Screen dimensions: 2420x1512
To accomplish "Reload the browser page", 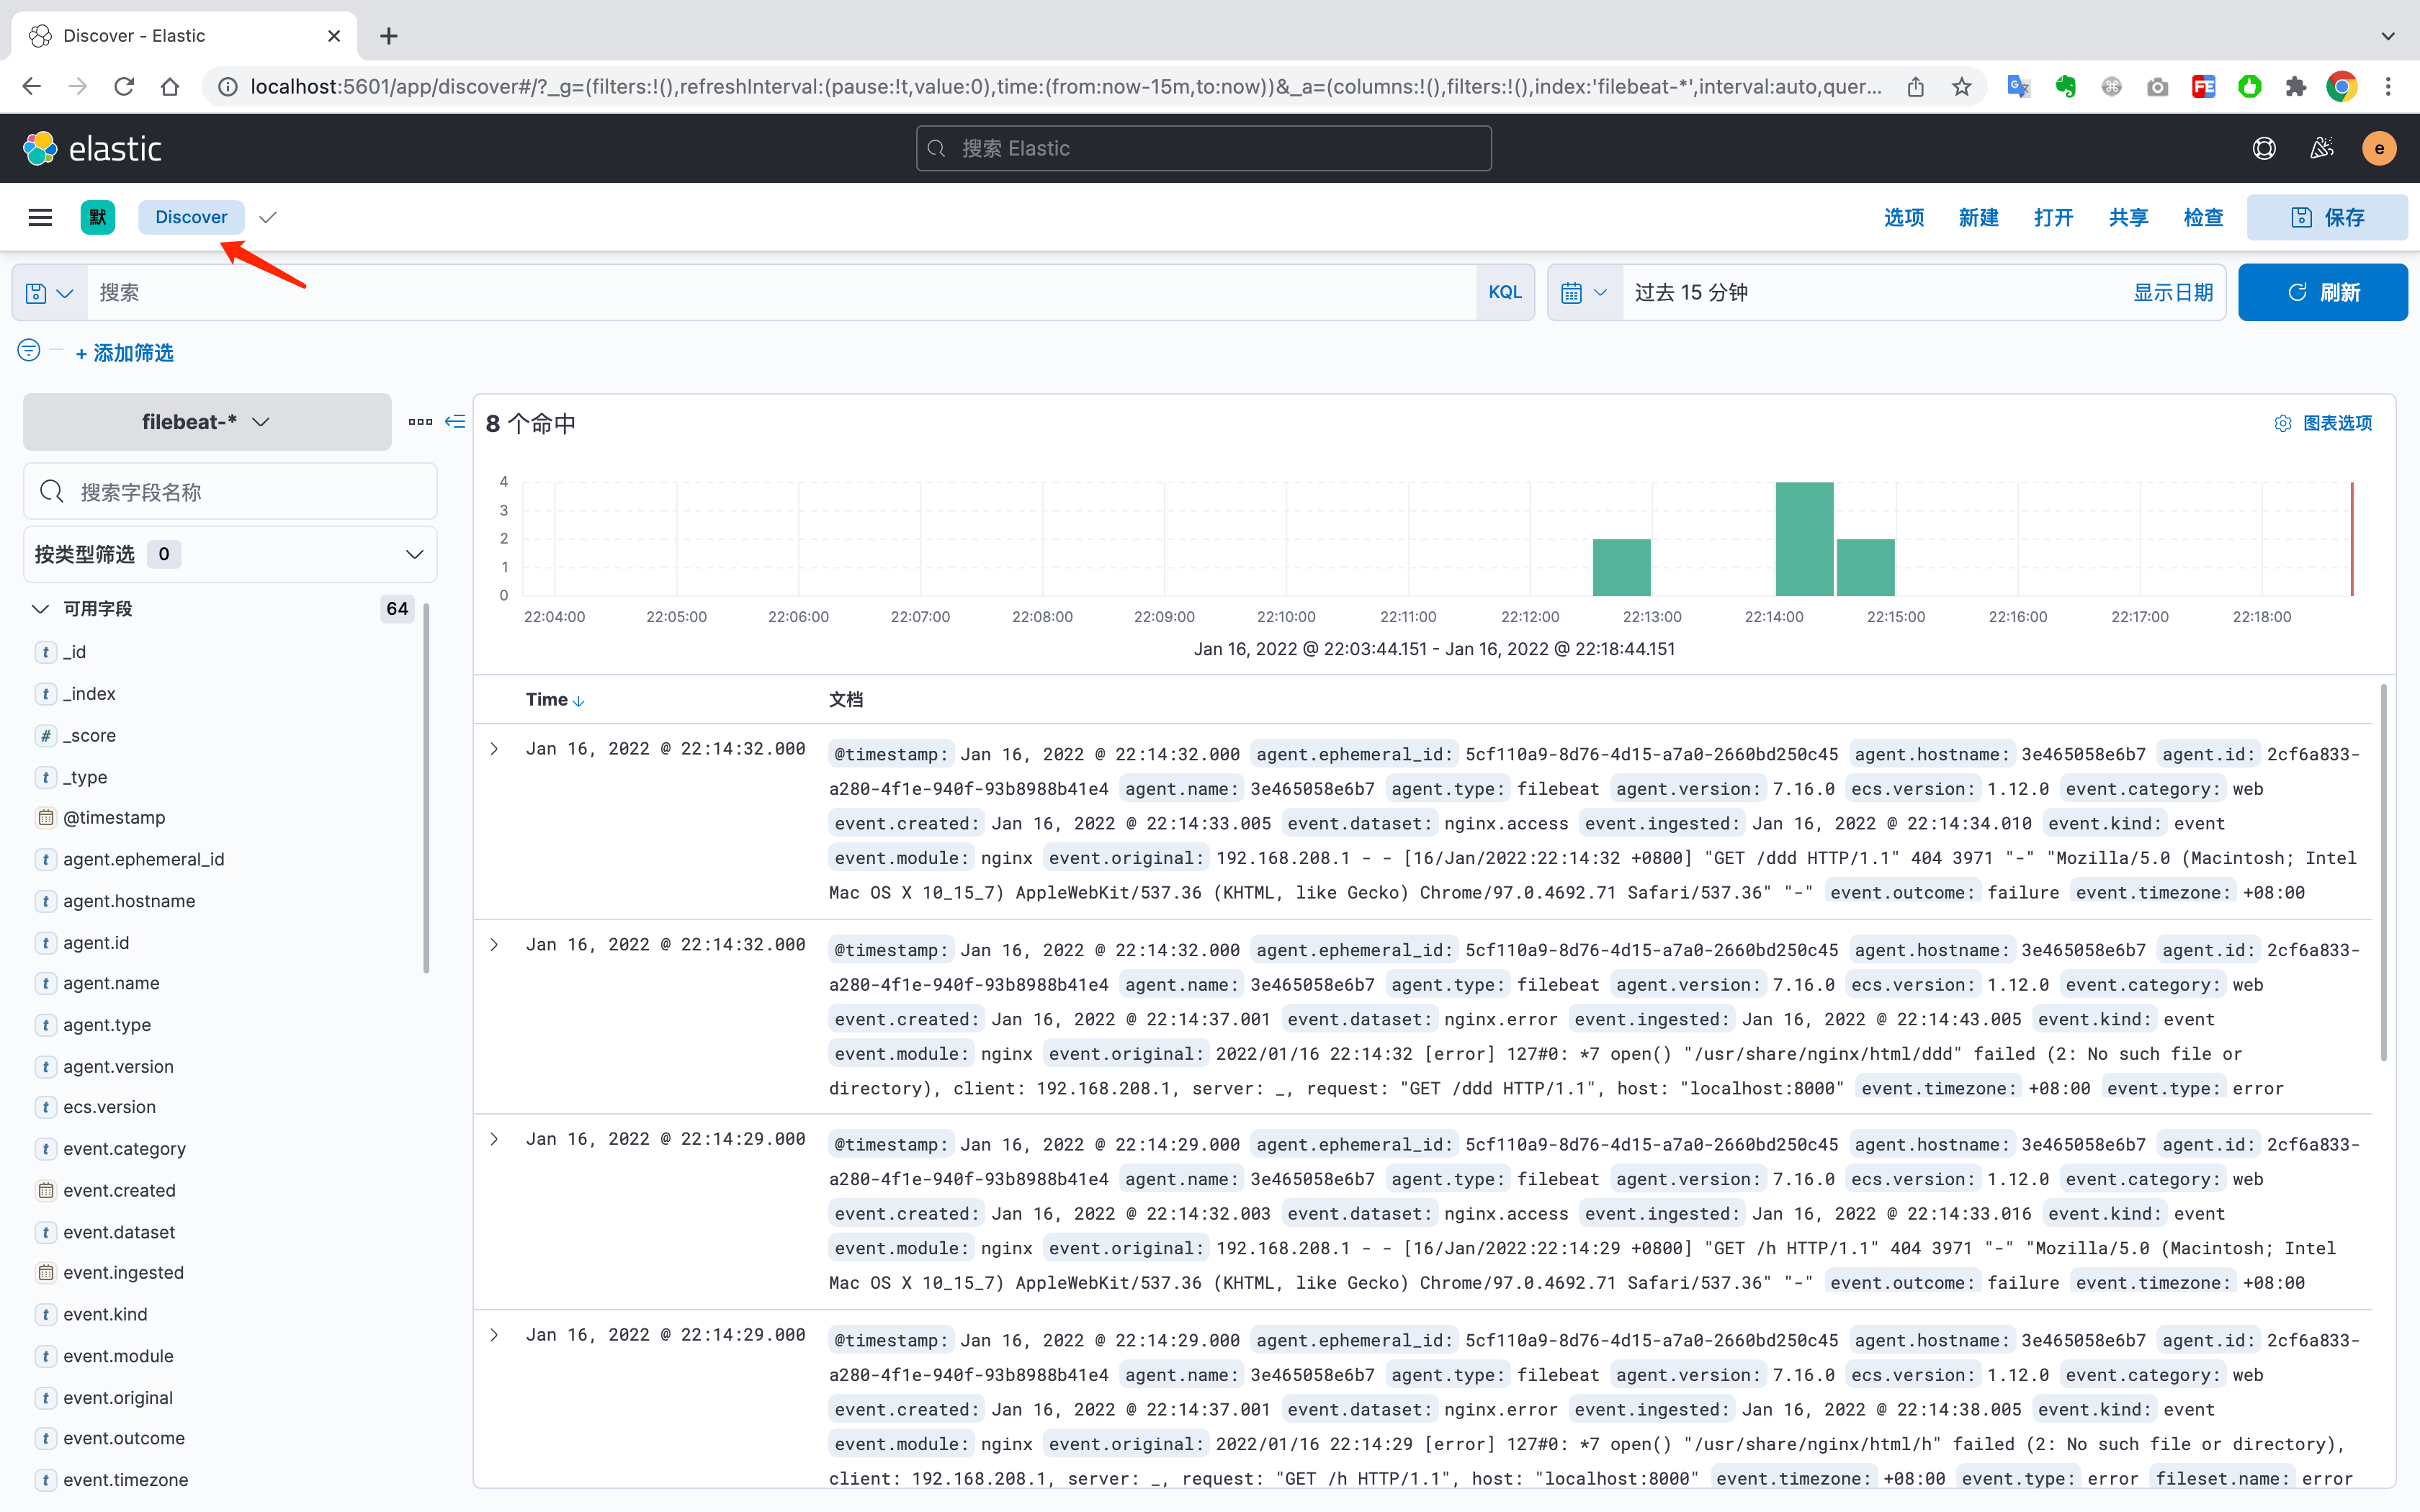I will point(124,87).
